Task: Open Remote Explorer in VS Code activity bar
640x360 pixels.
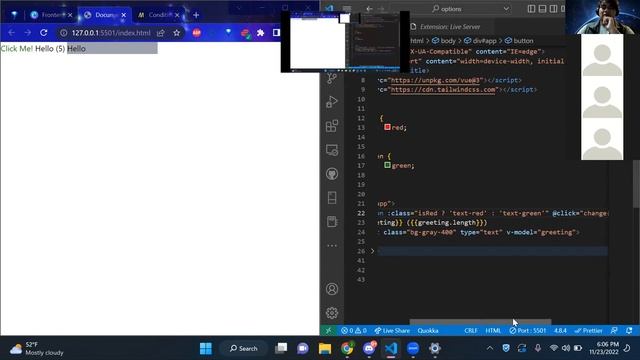Action: [332, 150]
